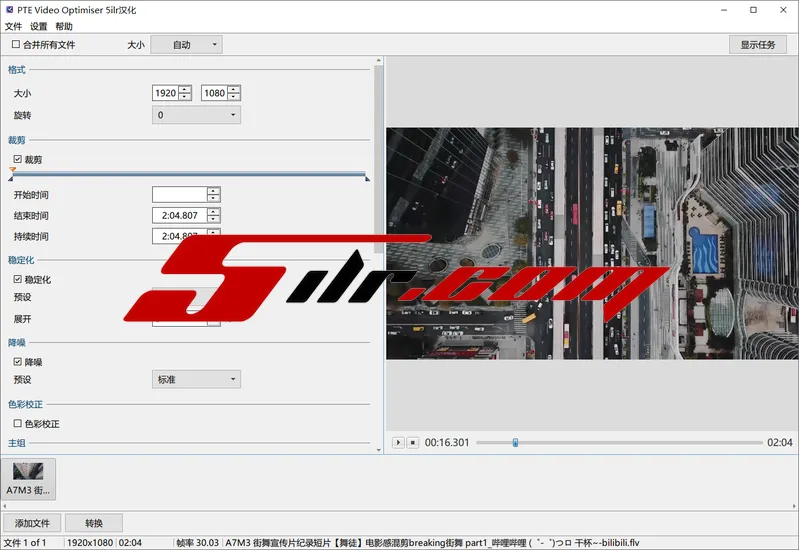Increase the height 1080 stepper
The width and height of the screenshot is (799, 550).
[234, 89]
